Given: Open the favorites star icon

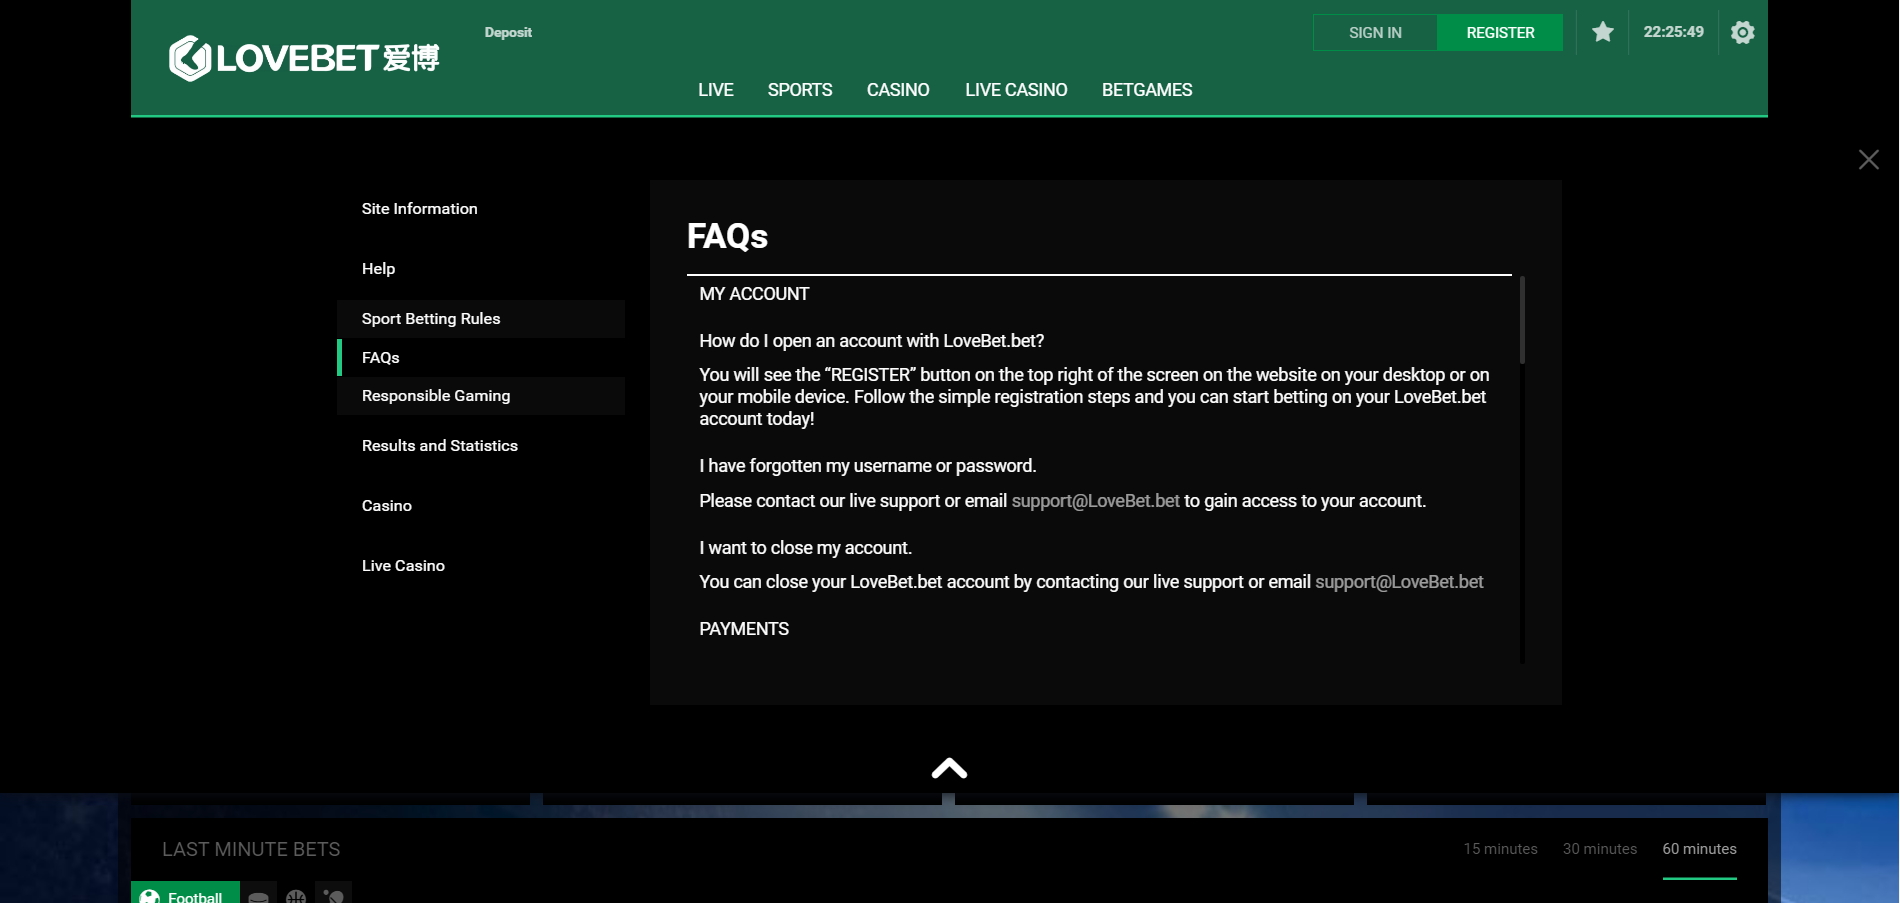Looking at the screenshot, I should [x=1603, y=32].
